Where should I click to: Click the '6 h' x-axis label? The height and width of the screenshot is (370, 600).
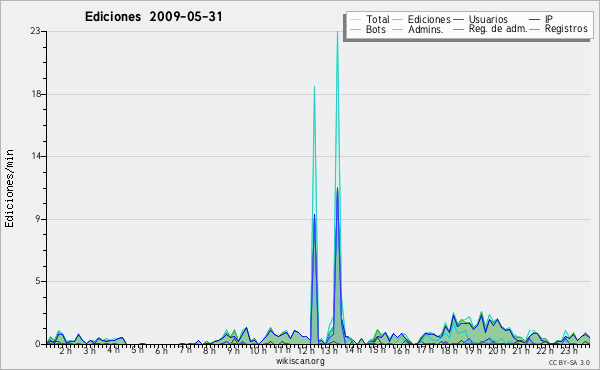click(x=161, y=350)
